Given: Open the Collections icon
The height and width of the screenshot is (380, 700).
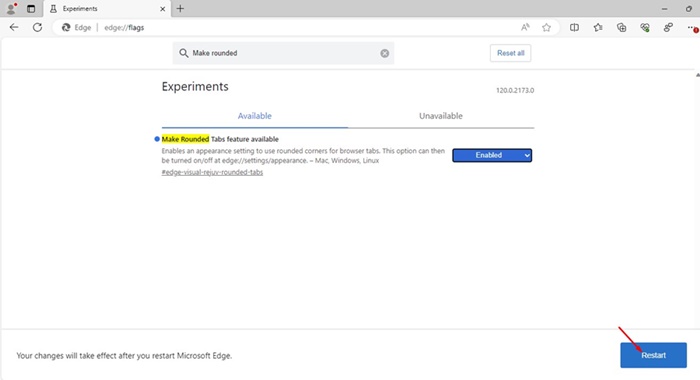Looking at the screenshot, I should 621,28.
